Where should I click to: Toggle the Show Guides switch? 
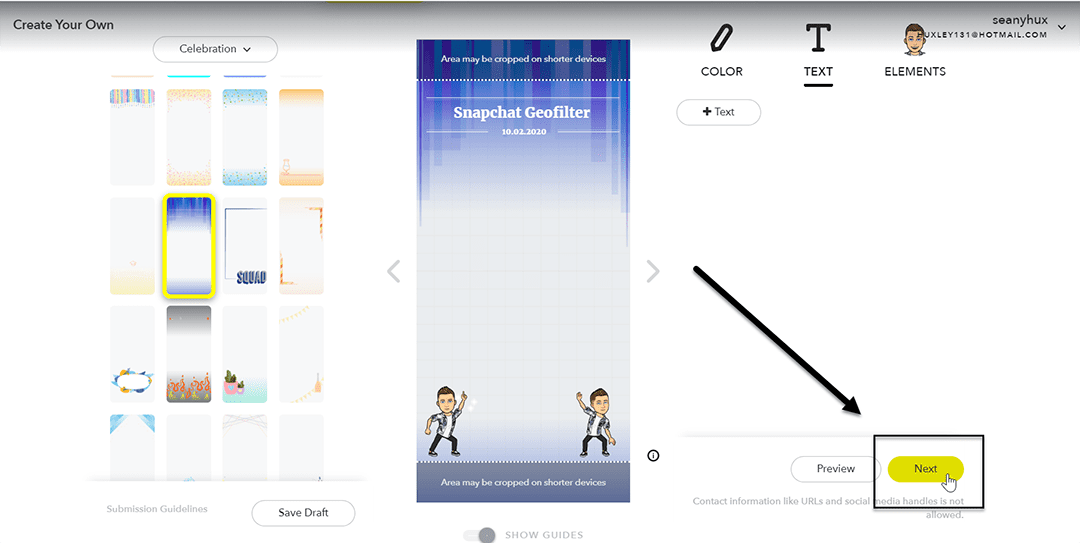(479, 535)
